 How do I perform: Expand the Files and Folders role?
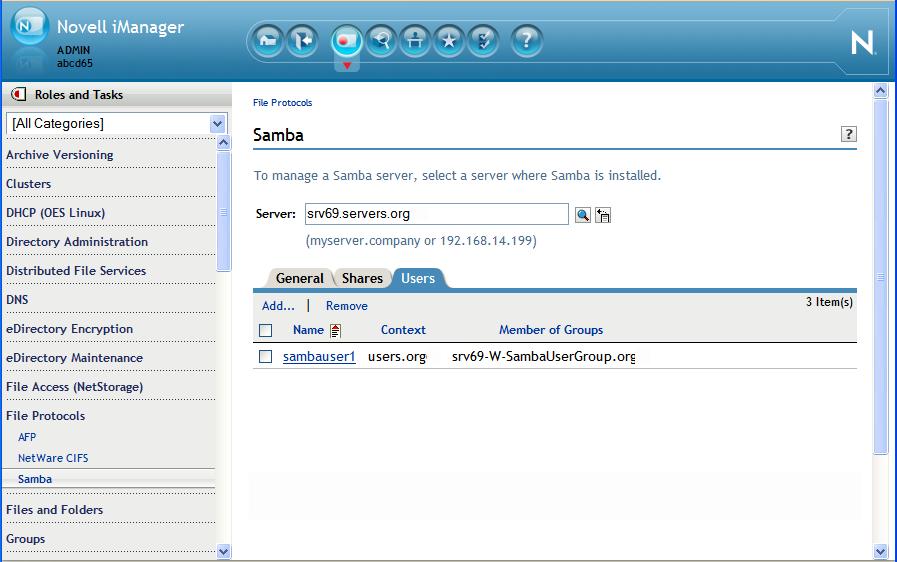tap(54, 509)
